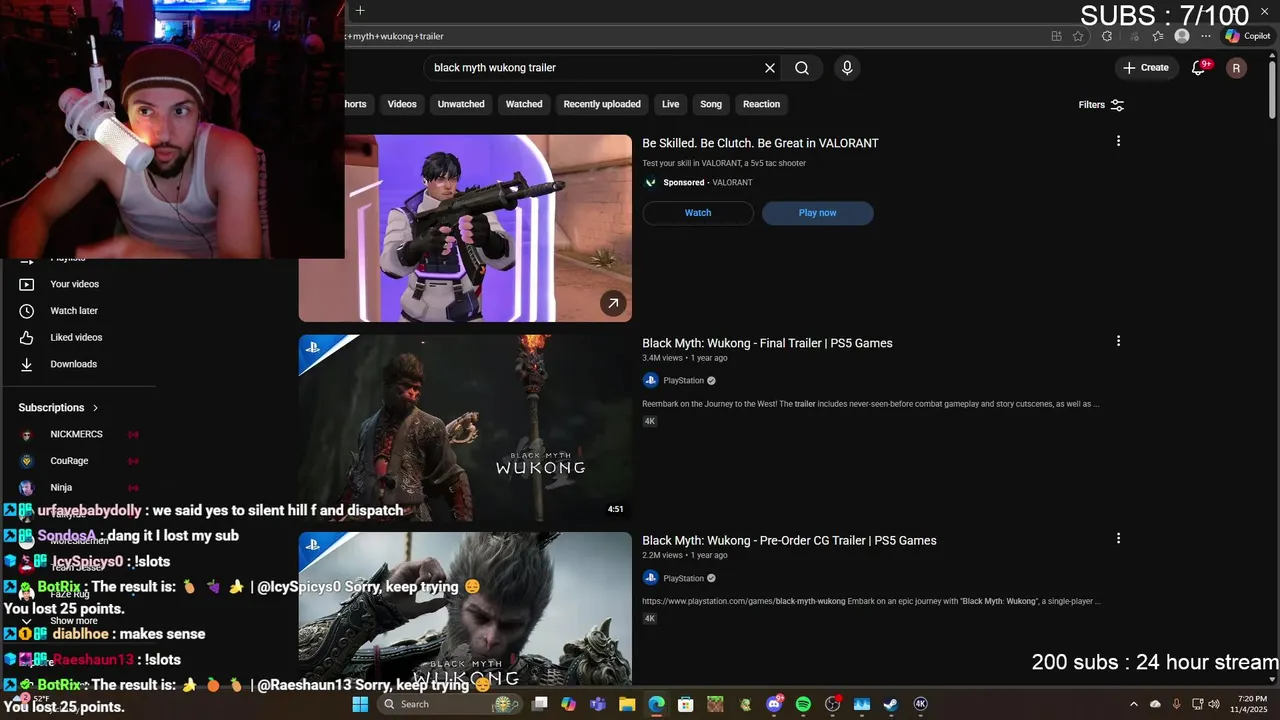Click the PlayStation channel avatar under Final Trailer

650,380
